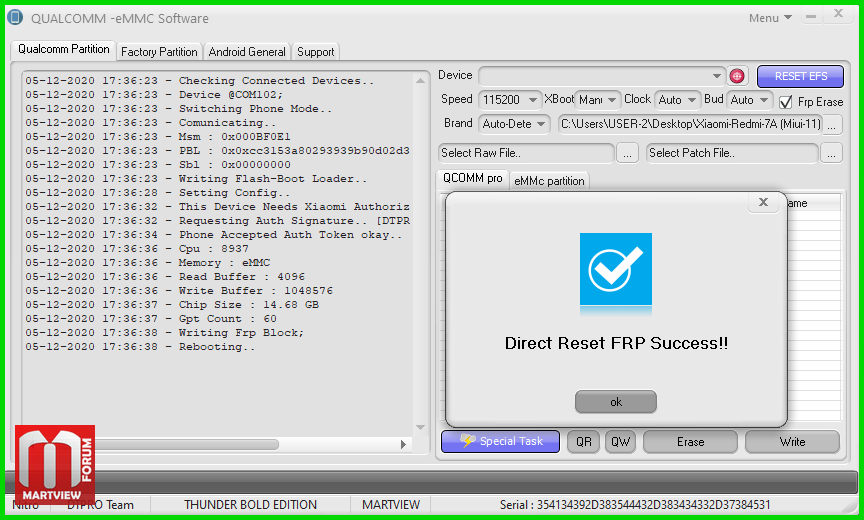The image size is (864, 520).
Task: Click the Select Raw File field
Action: pyautogui.click(x=526, y=153)
